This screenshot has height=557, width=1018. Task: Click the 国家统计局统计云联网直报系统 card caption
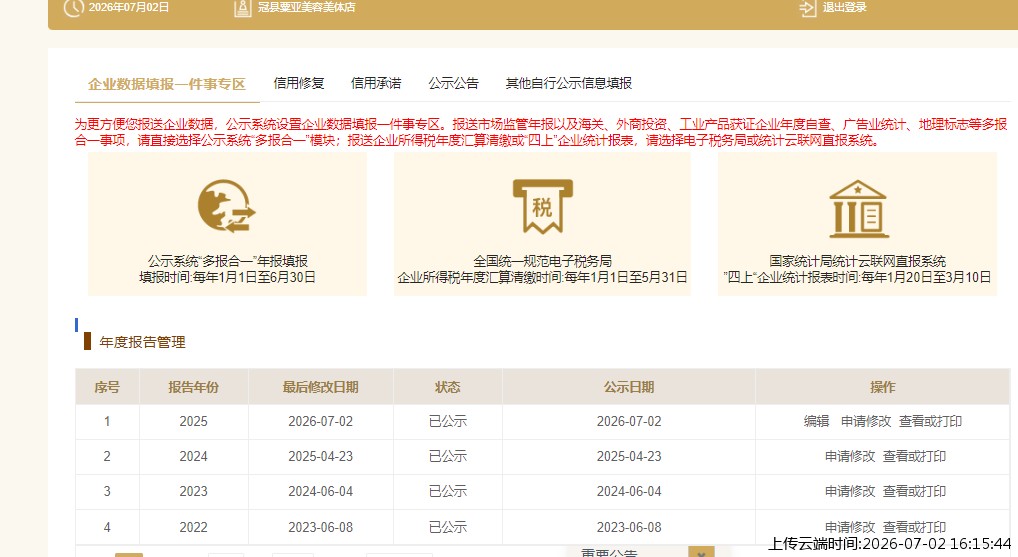(x=858, y=261)
